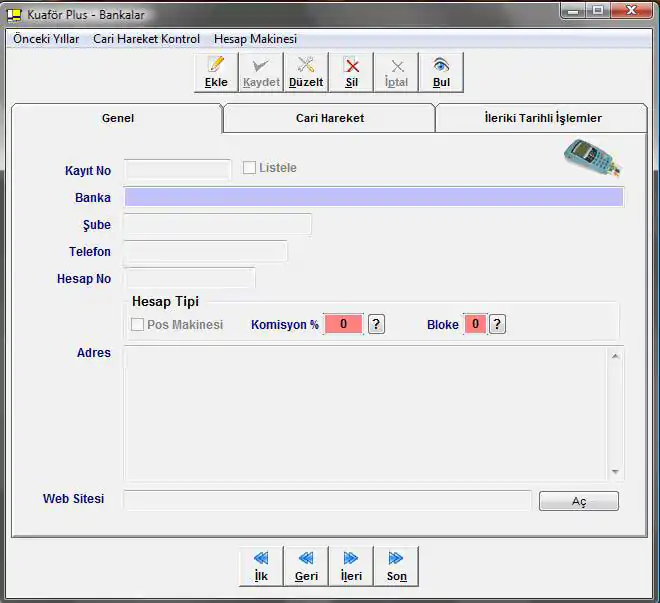Click the POS terminal image
The width and height of the screenshot is (660, 603).
pyautogui.click(x=591, y=158)
